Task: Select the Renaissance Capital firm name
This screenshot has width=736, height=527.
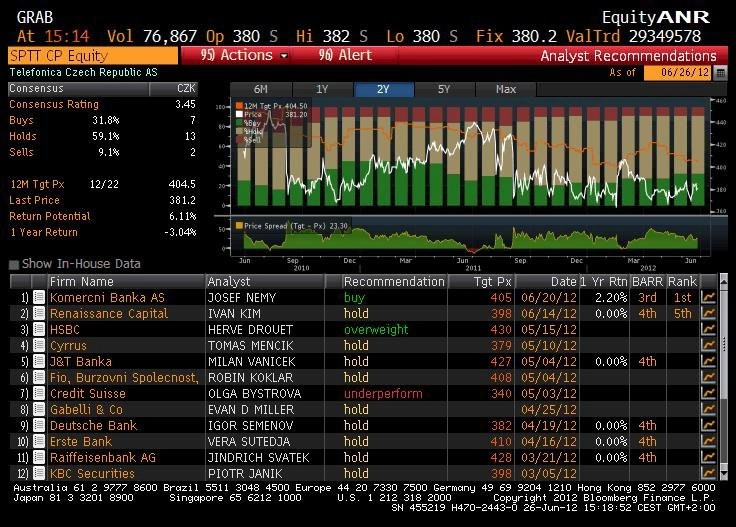Action: (x=108, y=313)
